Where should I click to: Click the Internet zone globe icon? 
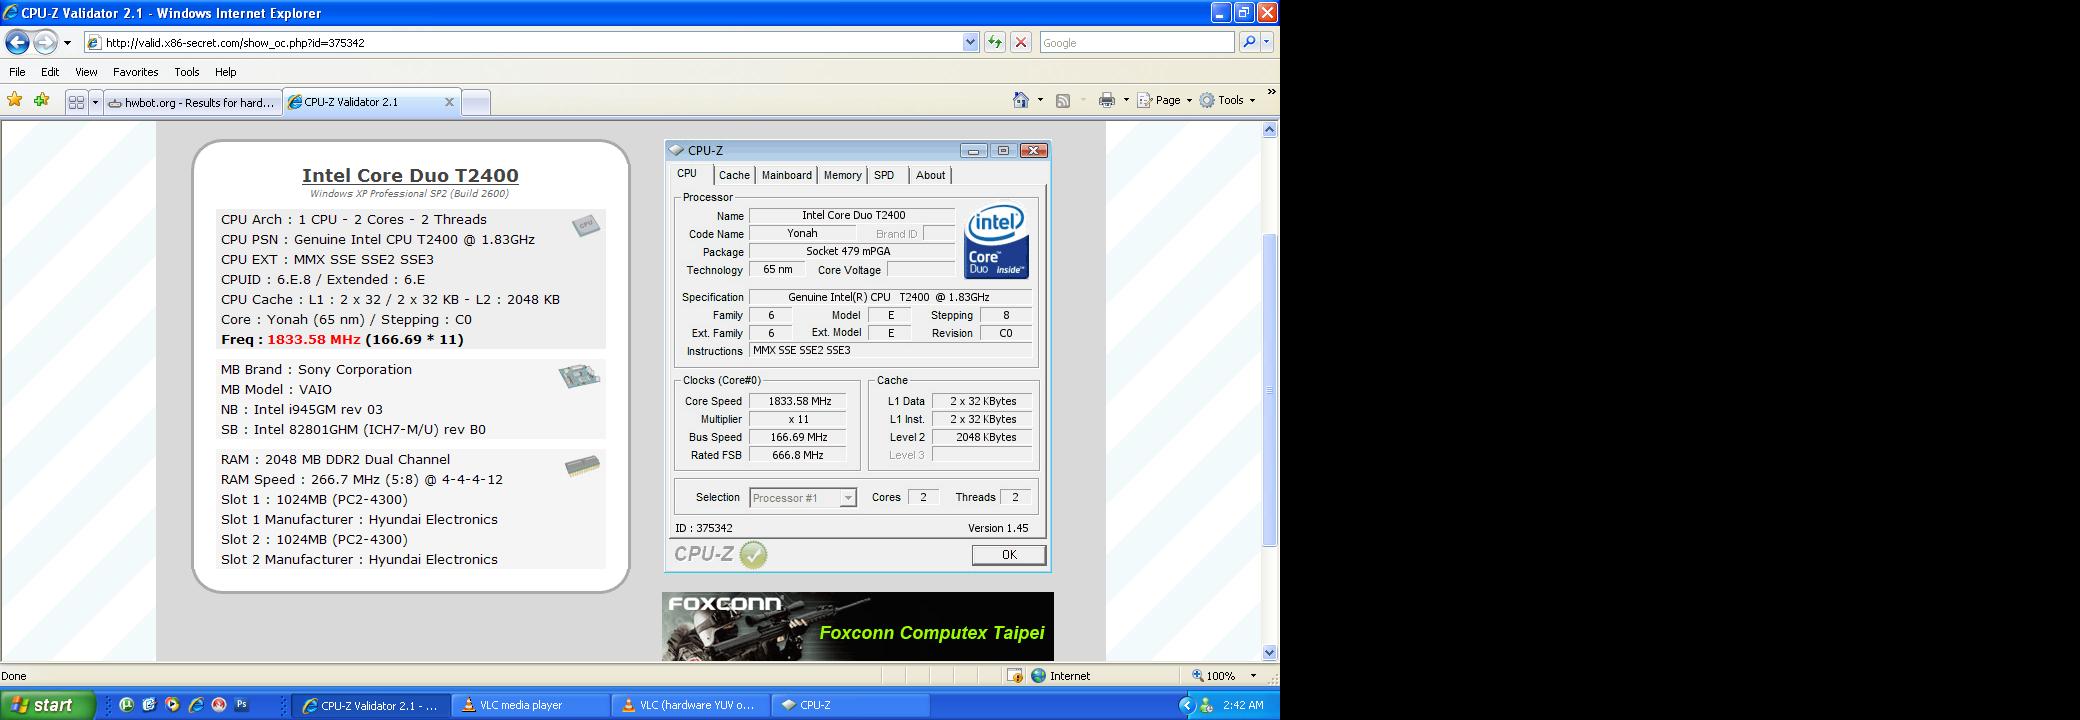click(1039, 676)
